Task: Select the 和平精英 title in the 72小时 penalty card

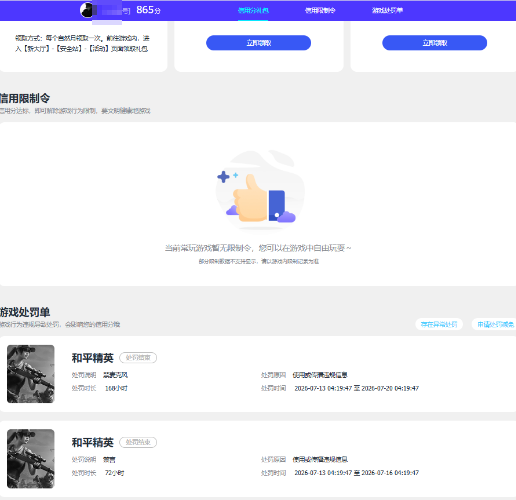Action: click(x=93, y=442)
